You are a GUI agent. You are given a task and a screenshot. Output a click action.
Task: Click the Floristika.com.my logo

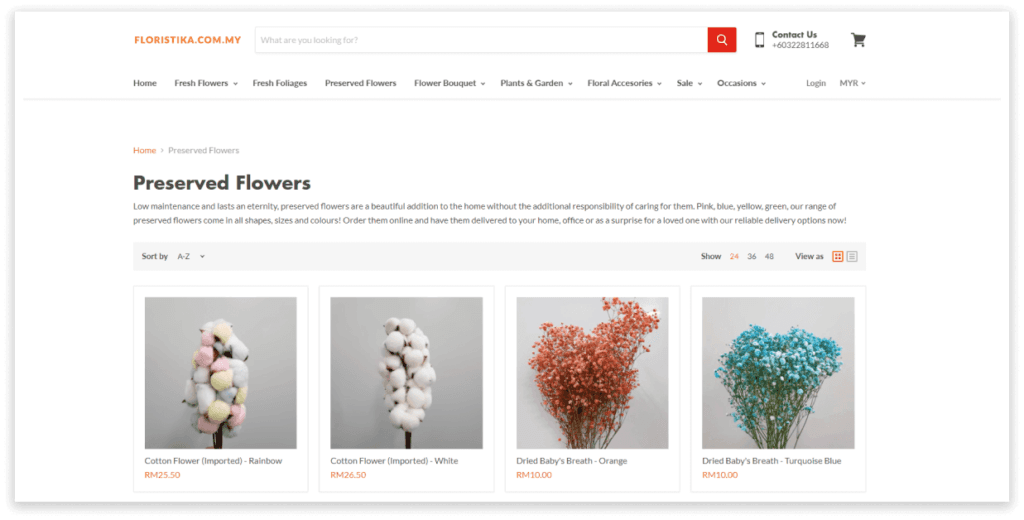click(x=187, y=40)
